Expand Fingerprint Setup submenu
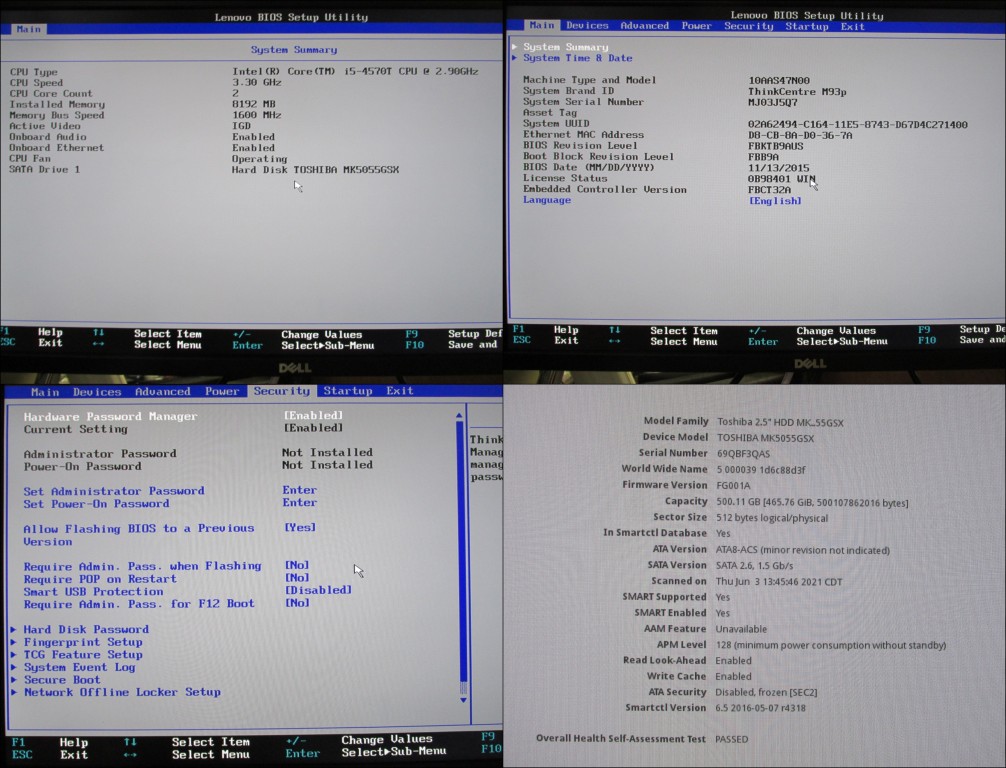 click(x=83, y=642)
